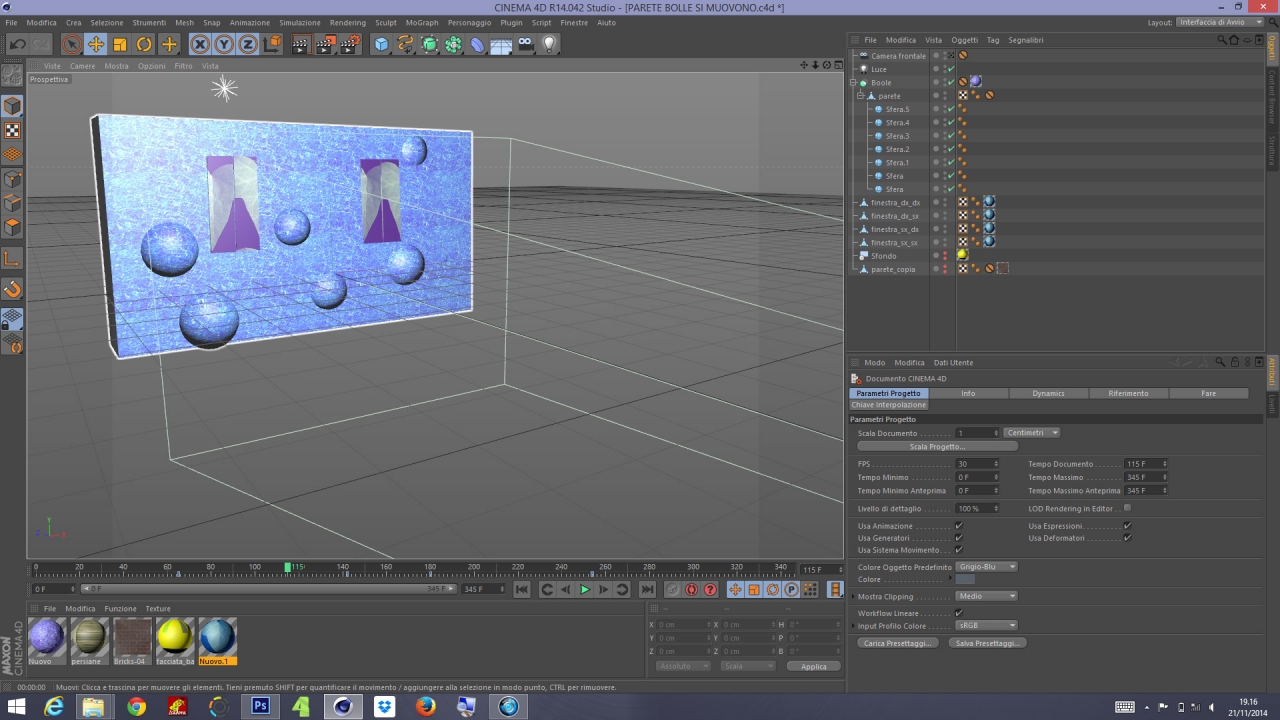
Task: Toggle the Usa Animazione checkbox
Action: click(x=959, y=526)
